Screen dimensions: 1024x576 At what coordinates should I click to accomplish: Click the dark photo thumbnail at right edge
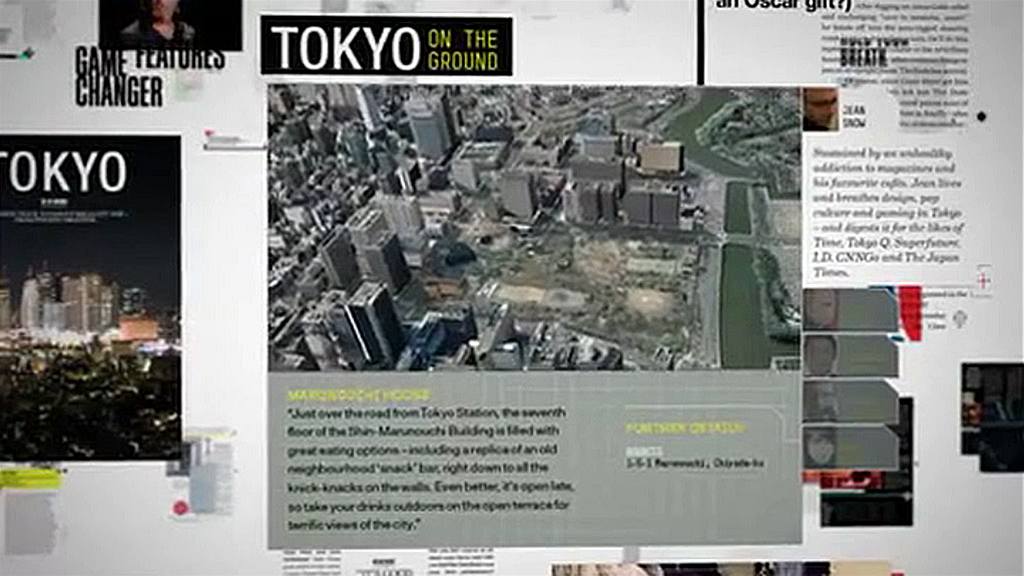pos(992,417)
